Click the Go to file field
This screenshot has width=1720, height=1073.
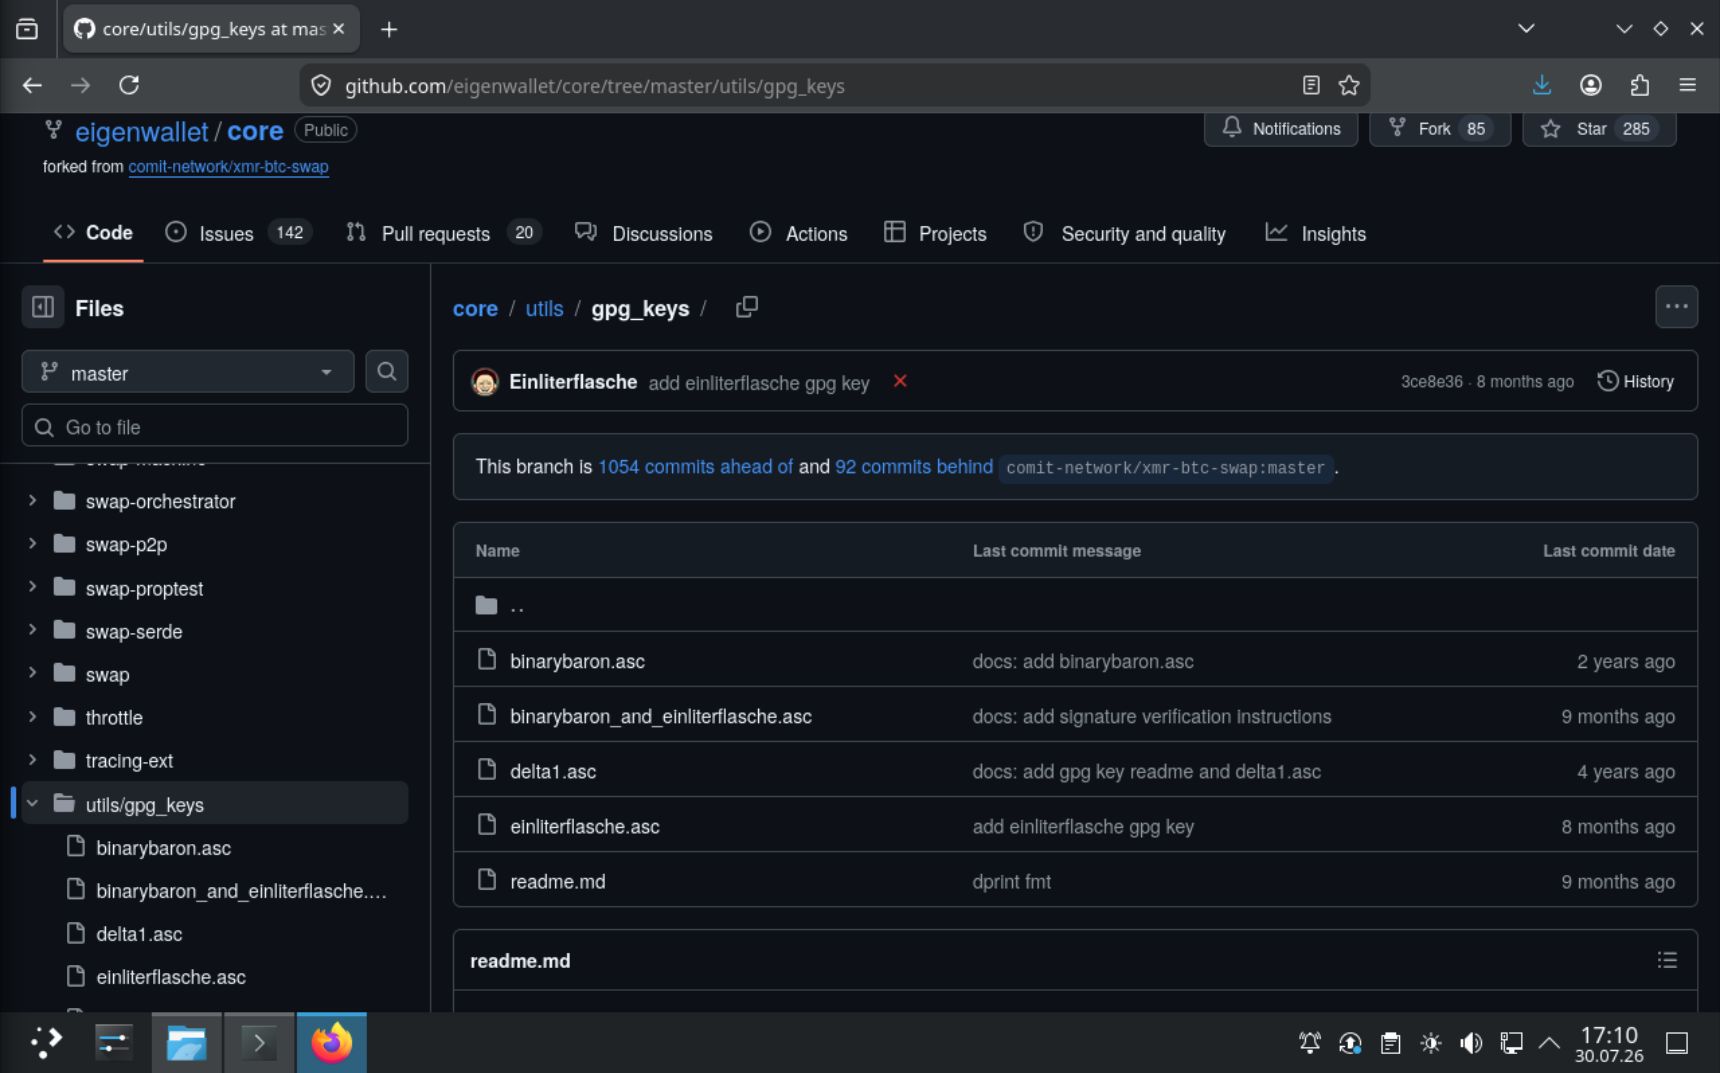coord(215,427)
